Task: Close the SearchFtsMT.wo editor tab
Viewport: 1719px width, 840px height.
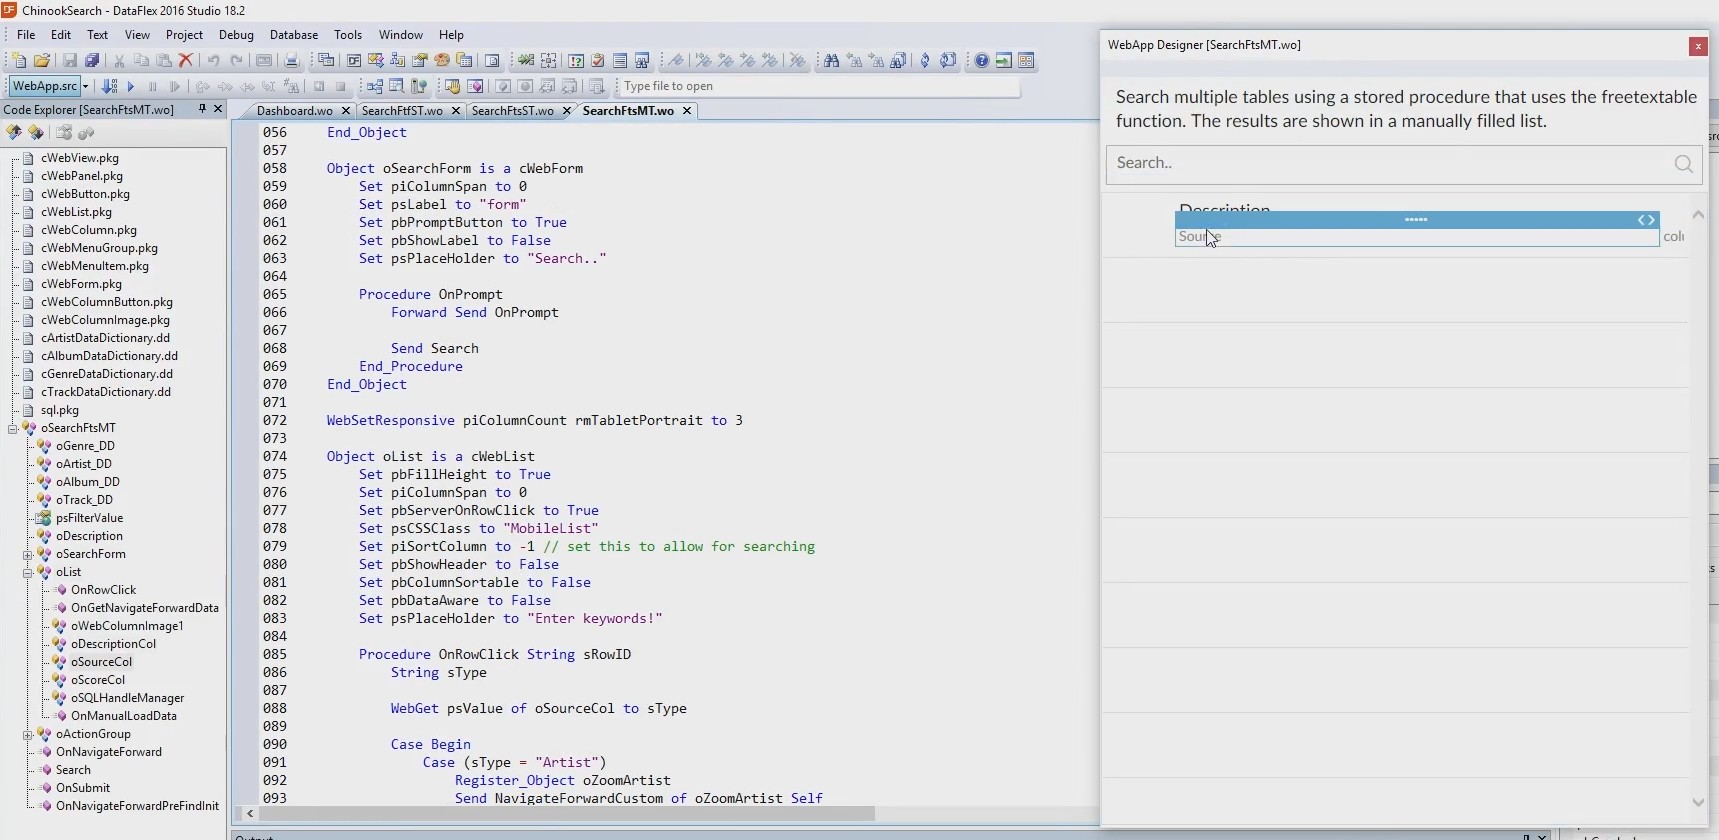Action: (687, 111)
